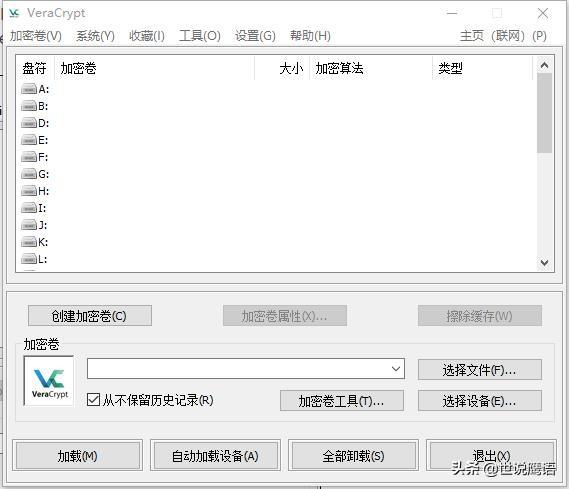Click the 创建加密卷(C) button
This screenshot has height=489, width=569.
[90, 316]
